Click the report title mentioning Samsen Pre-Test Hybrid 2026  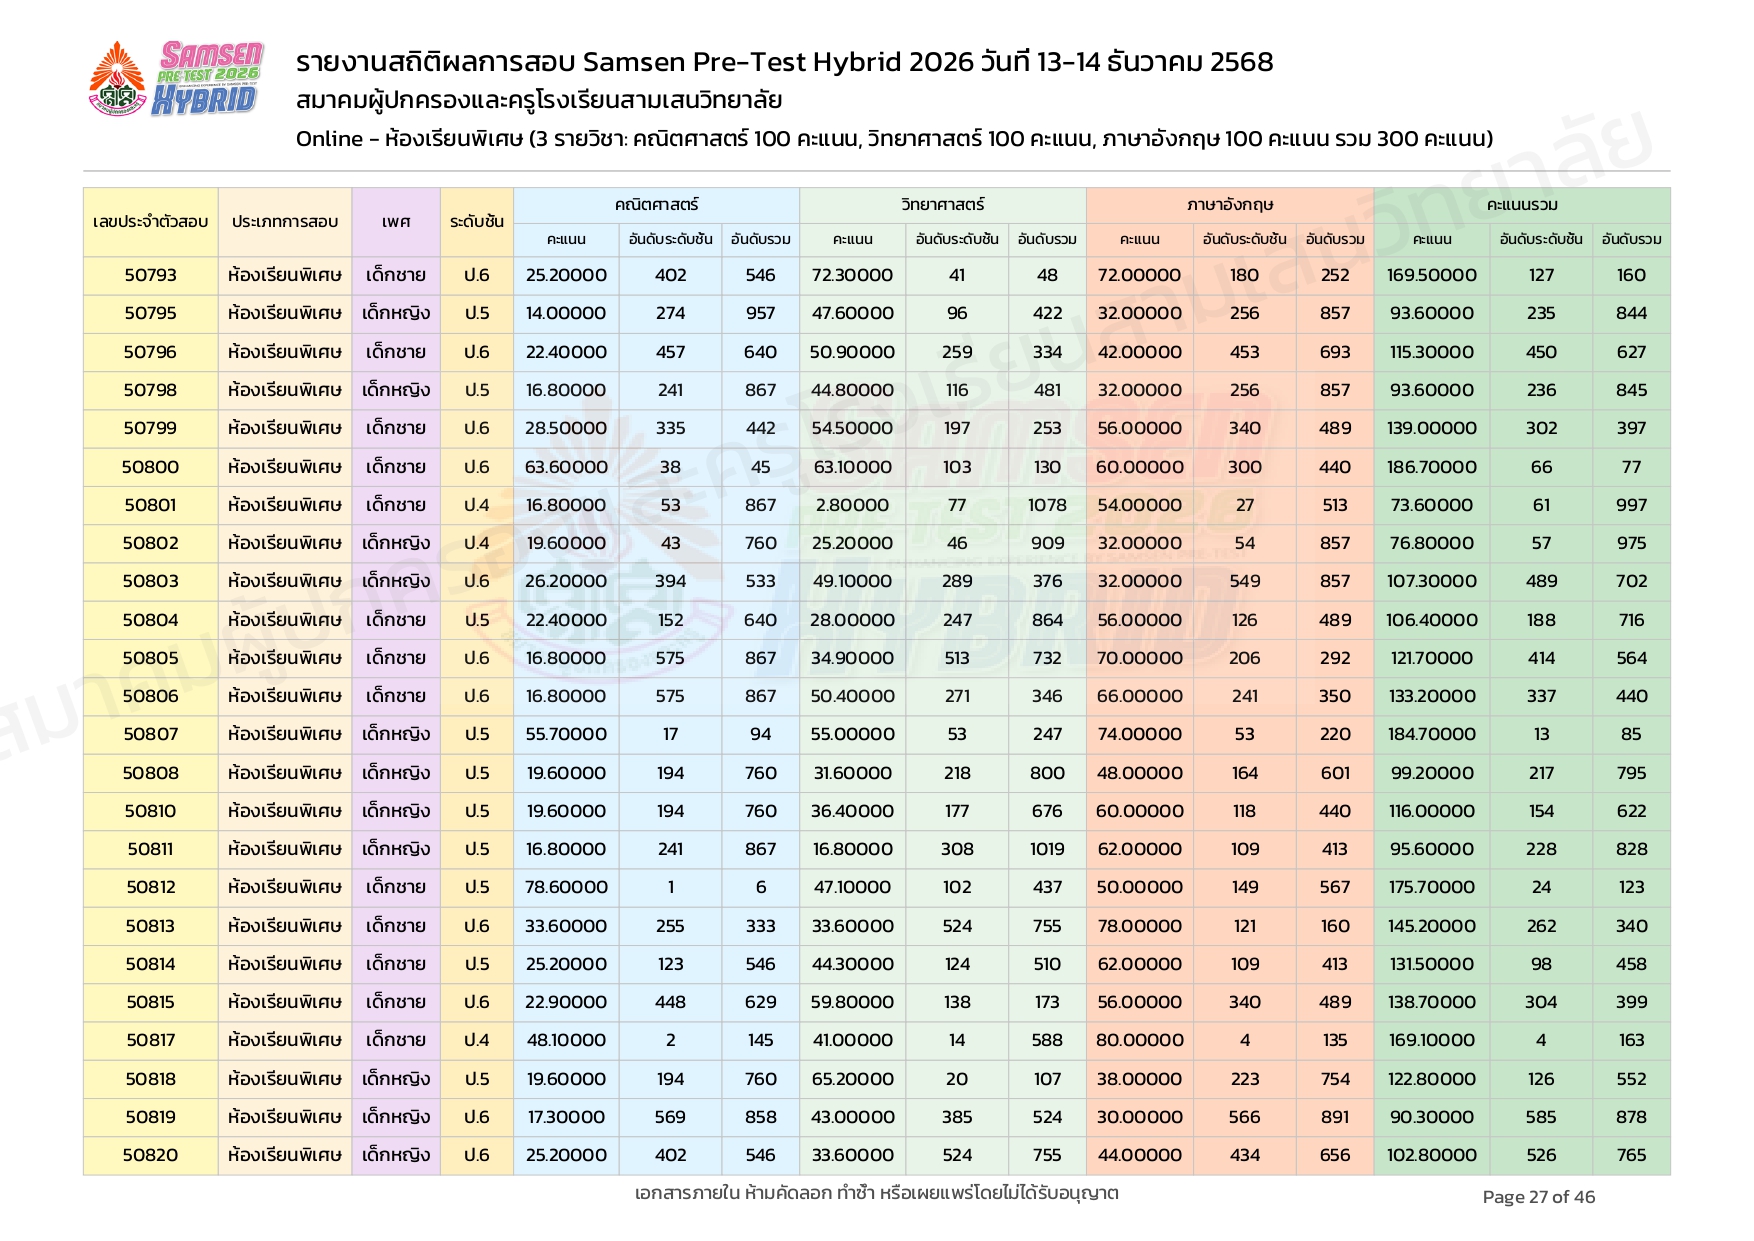(x=784, y=62)
